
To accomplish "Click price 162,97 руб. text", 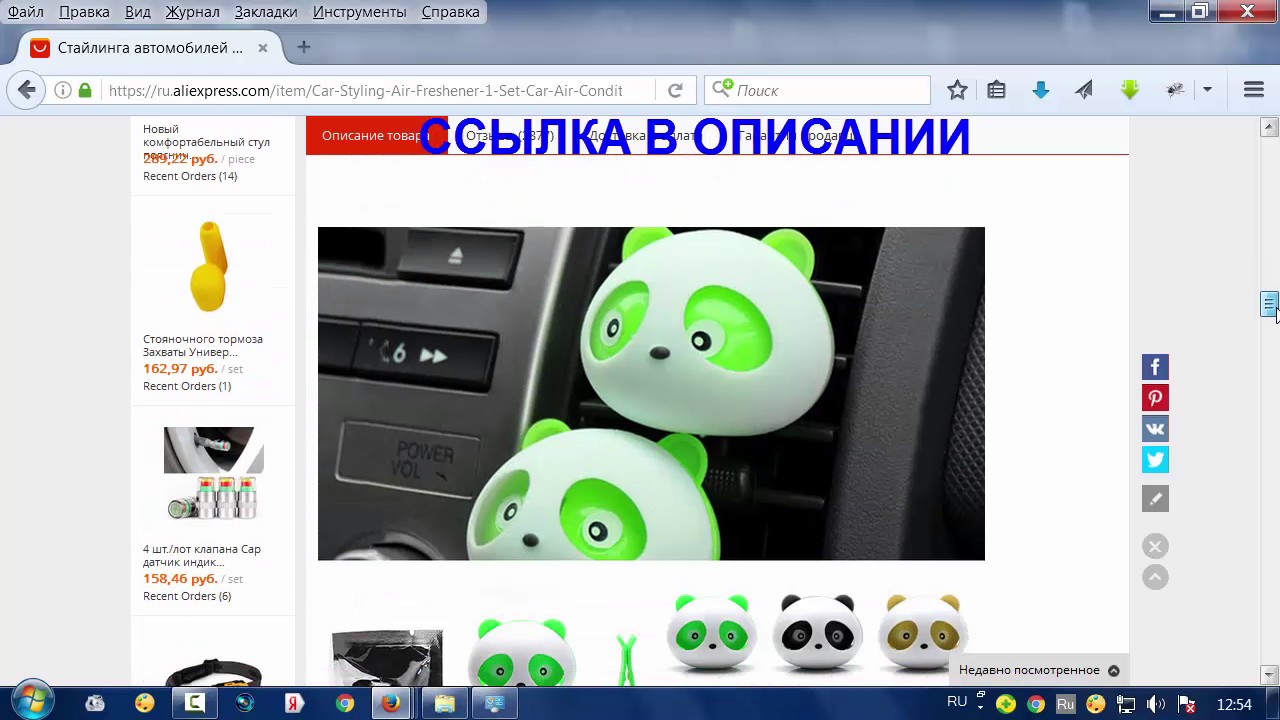I will [180, 368].
